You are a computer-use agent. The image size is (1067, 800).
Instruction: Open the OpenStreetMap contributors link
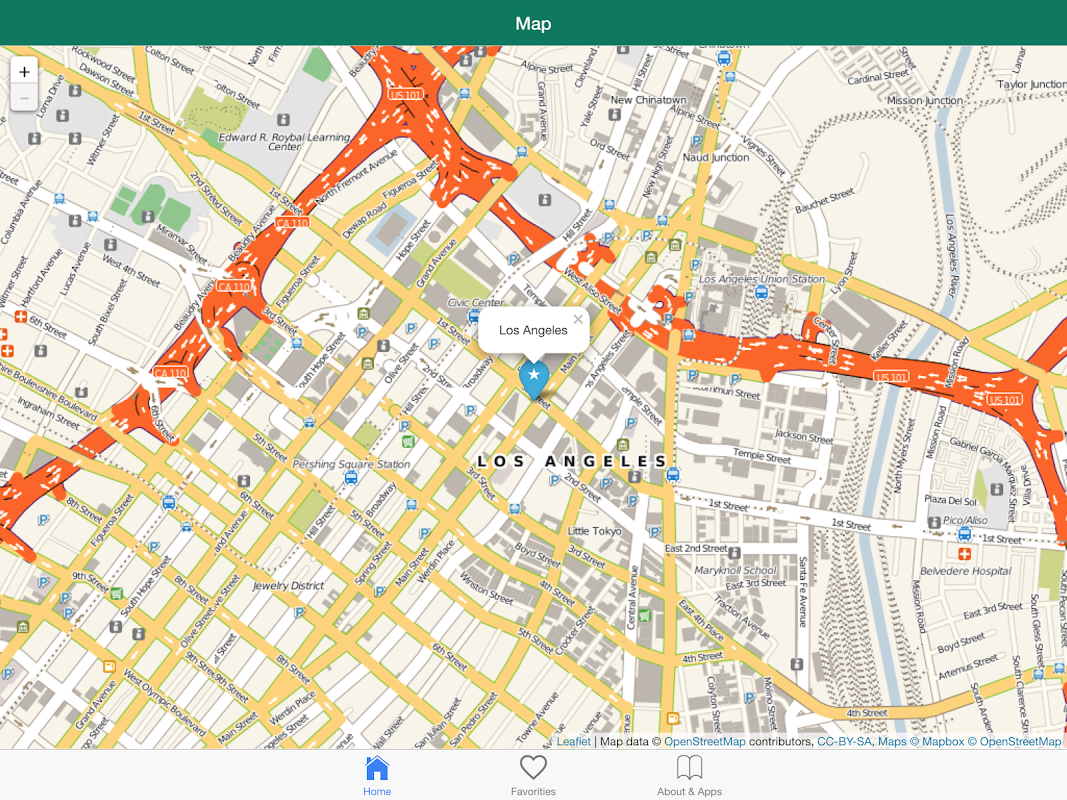(704, 741)
